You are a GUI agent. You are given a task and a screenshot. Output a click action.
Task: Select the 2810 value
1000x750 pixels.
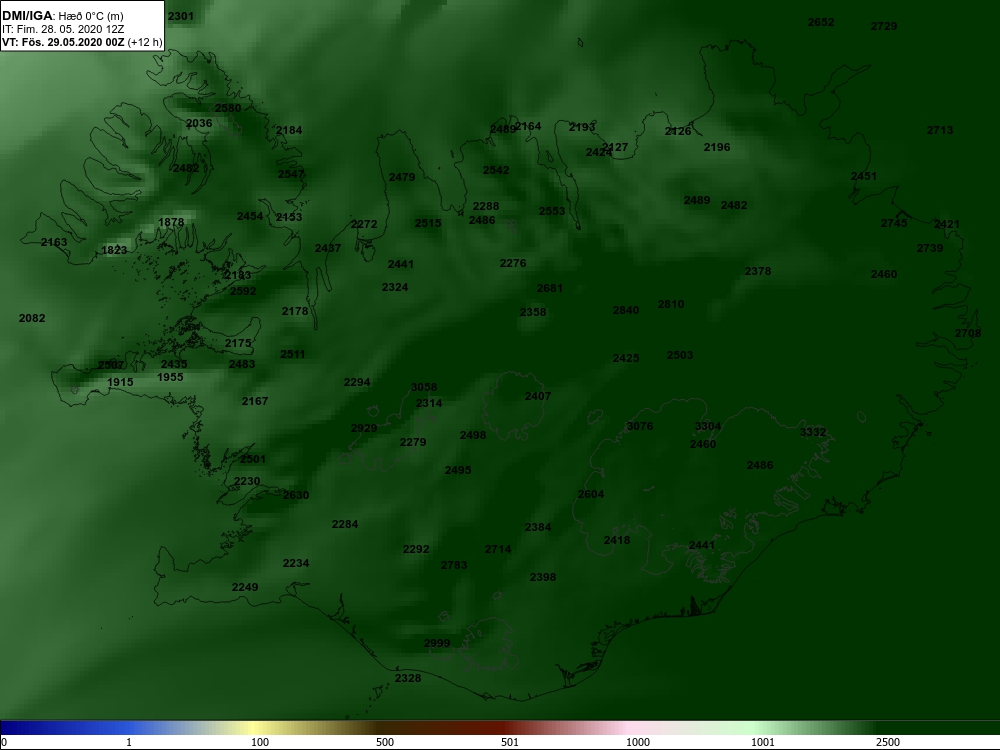tap(671, 304)
